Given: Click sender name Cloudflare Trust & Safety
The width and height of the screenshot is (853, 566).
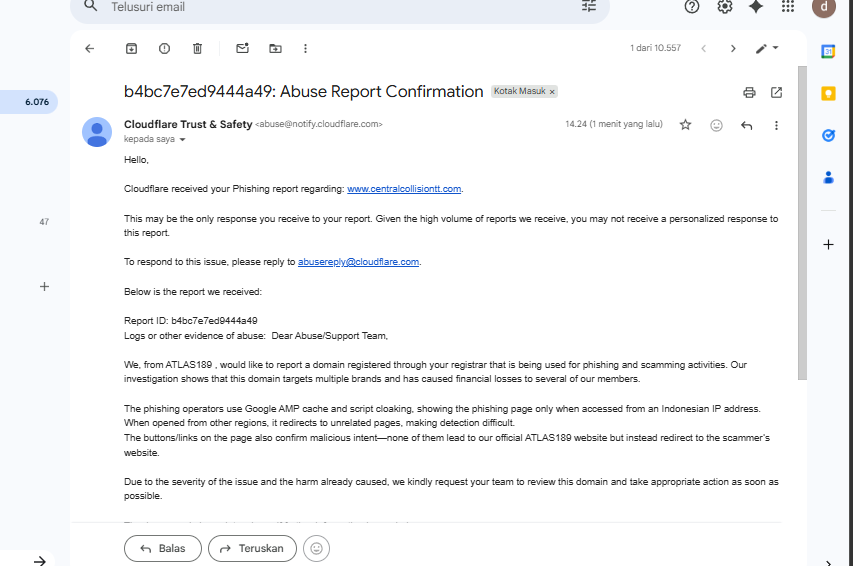Looking at the screenshot, I should (x=188, y=125).
